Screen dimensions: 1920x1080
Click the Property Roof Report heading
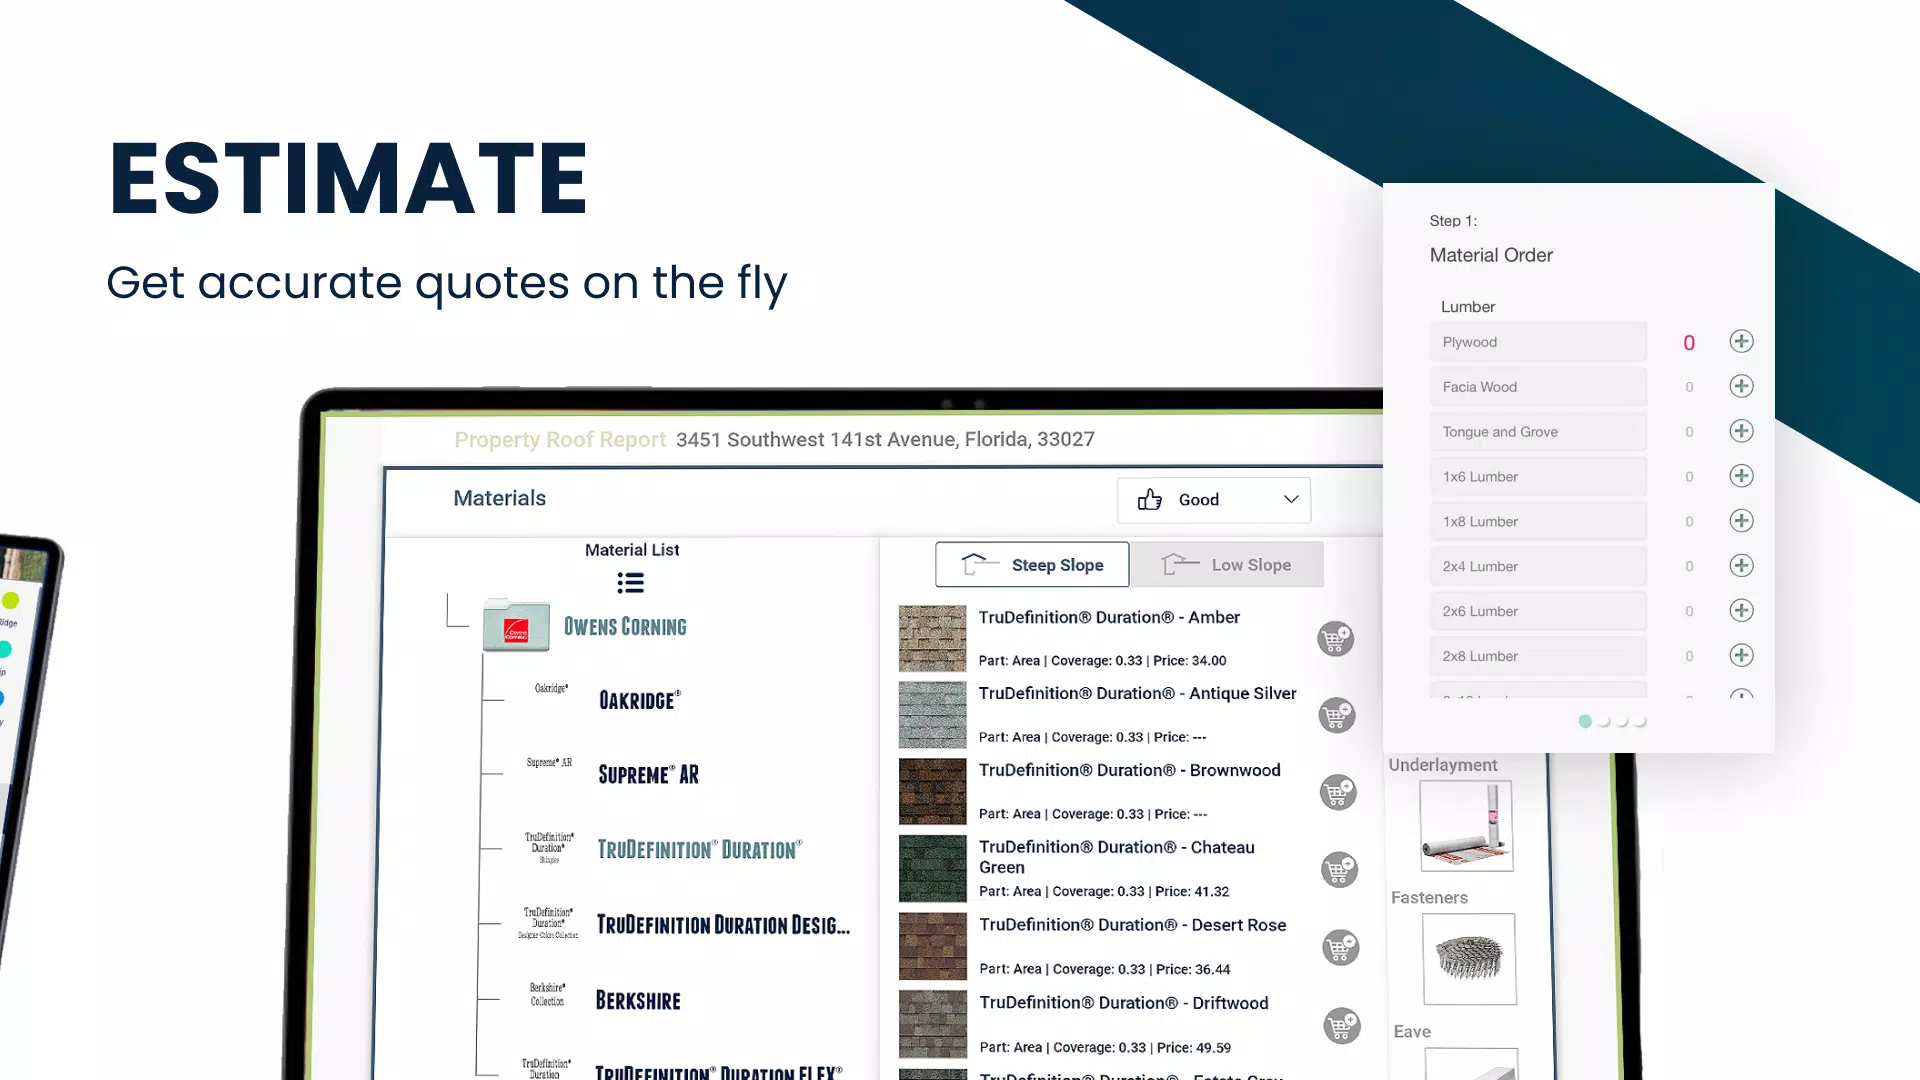click(560, 440)
